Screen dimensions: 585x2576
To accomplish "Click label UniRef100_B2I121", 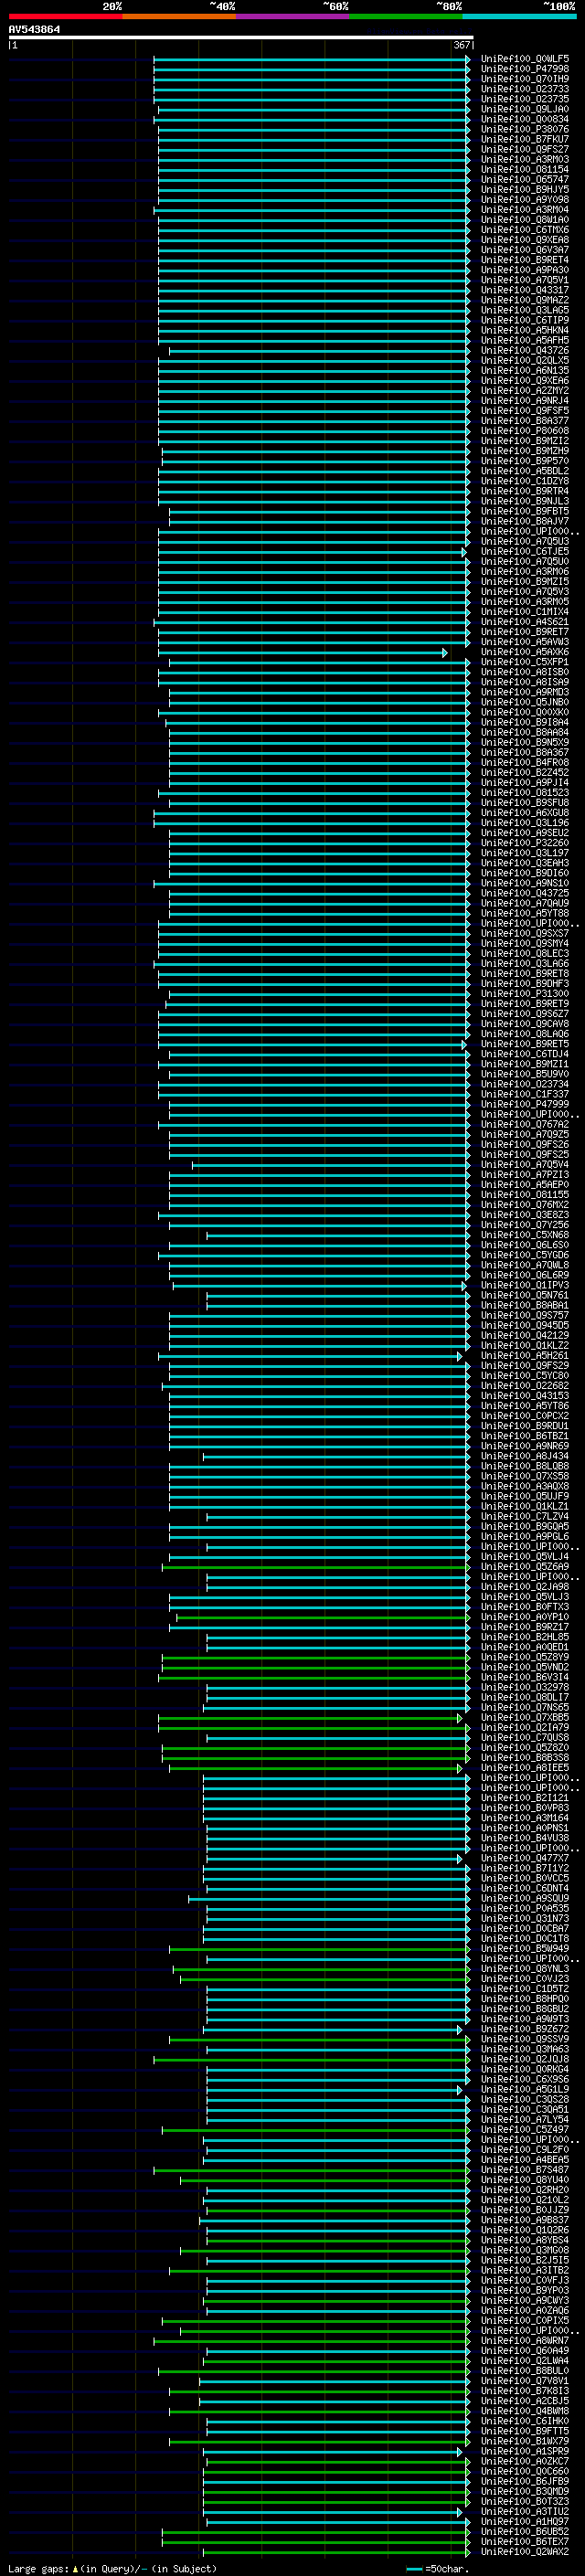I will click(x=525, y=1798).
